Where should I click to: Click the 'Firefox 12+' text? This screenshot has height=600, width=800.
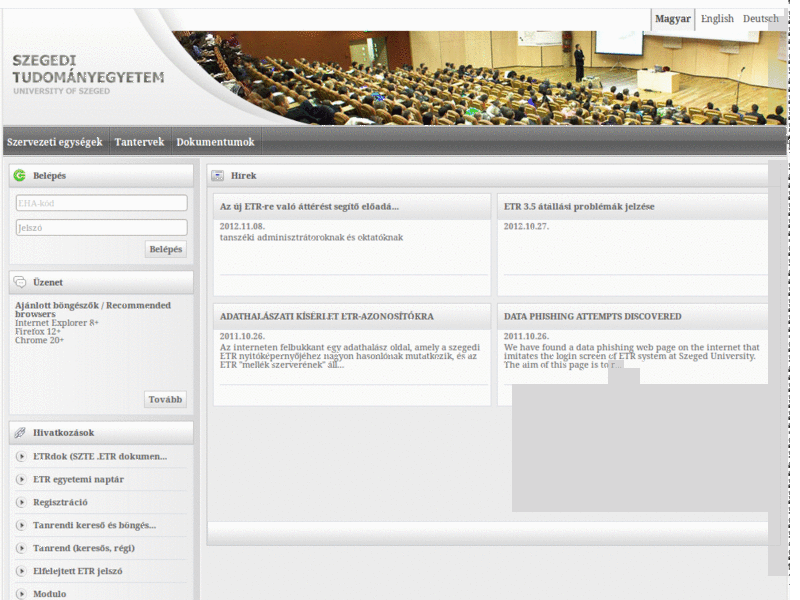pyautogui.click(x=38, y=332)
